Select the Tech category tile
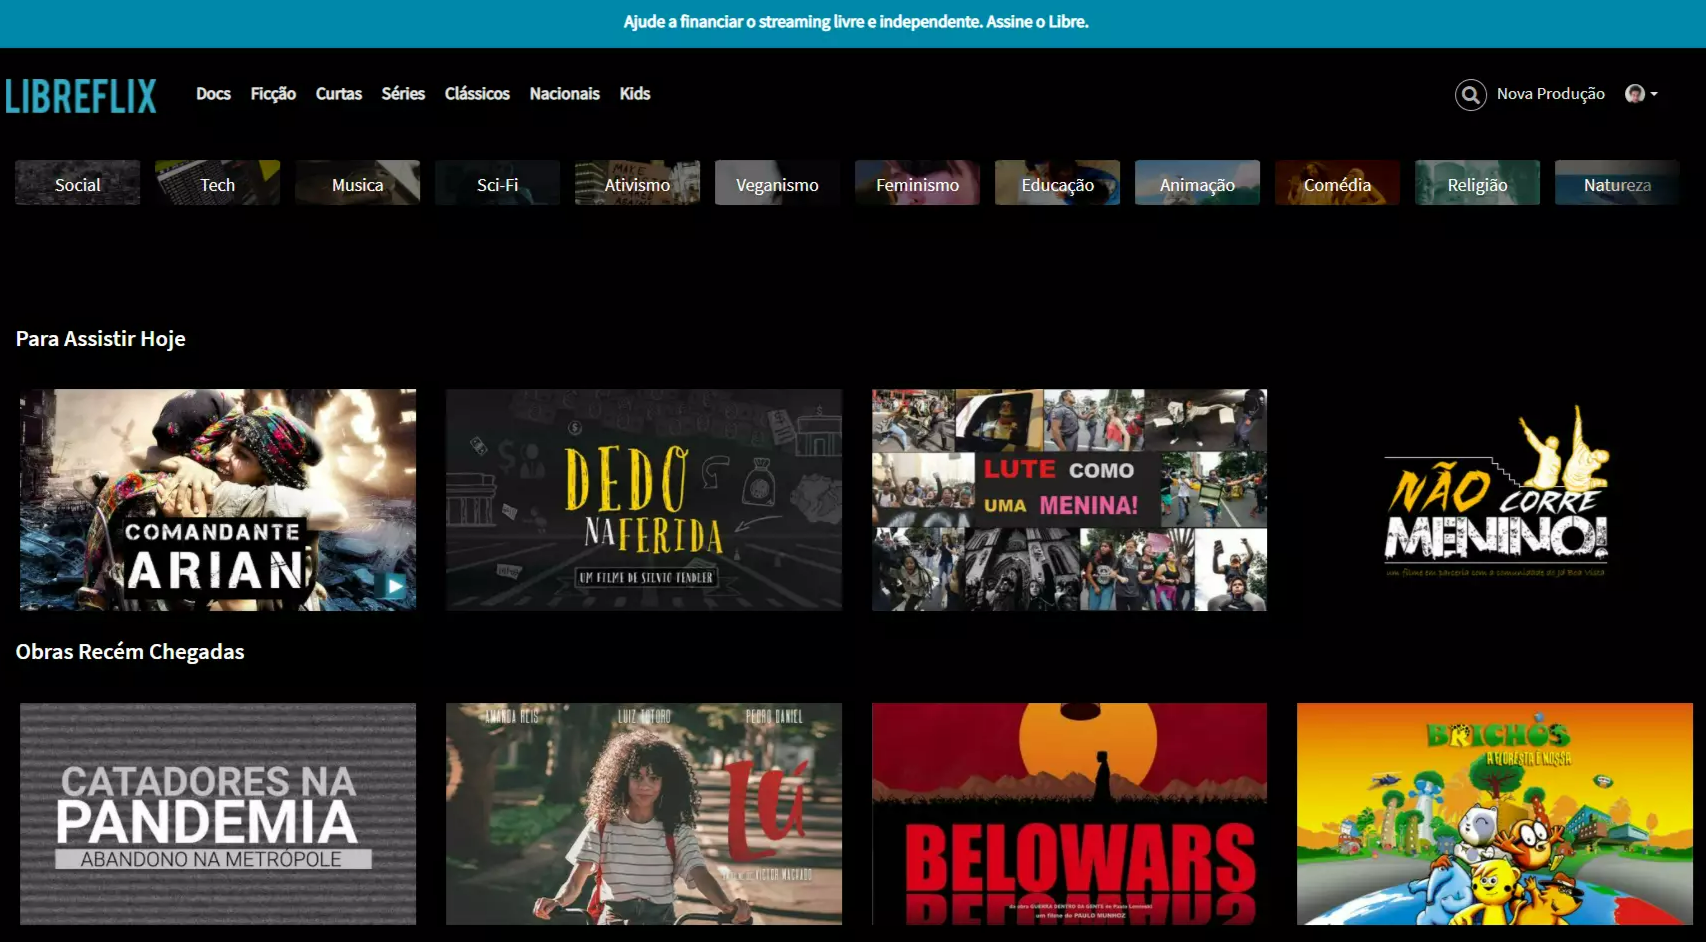 (218, 183)
